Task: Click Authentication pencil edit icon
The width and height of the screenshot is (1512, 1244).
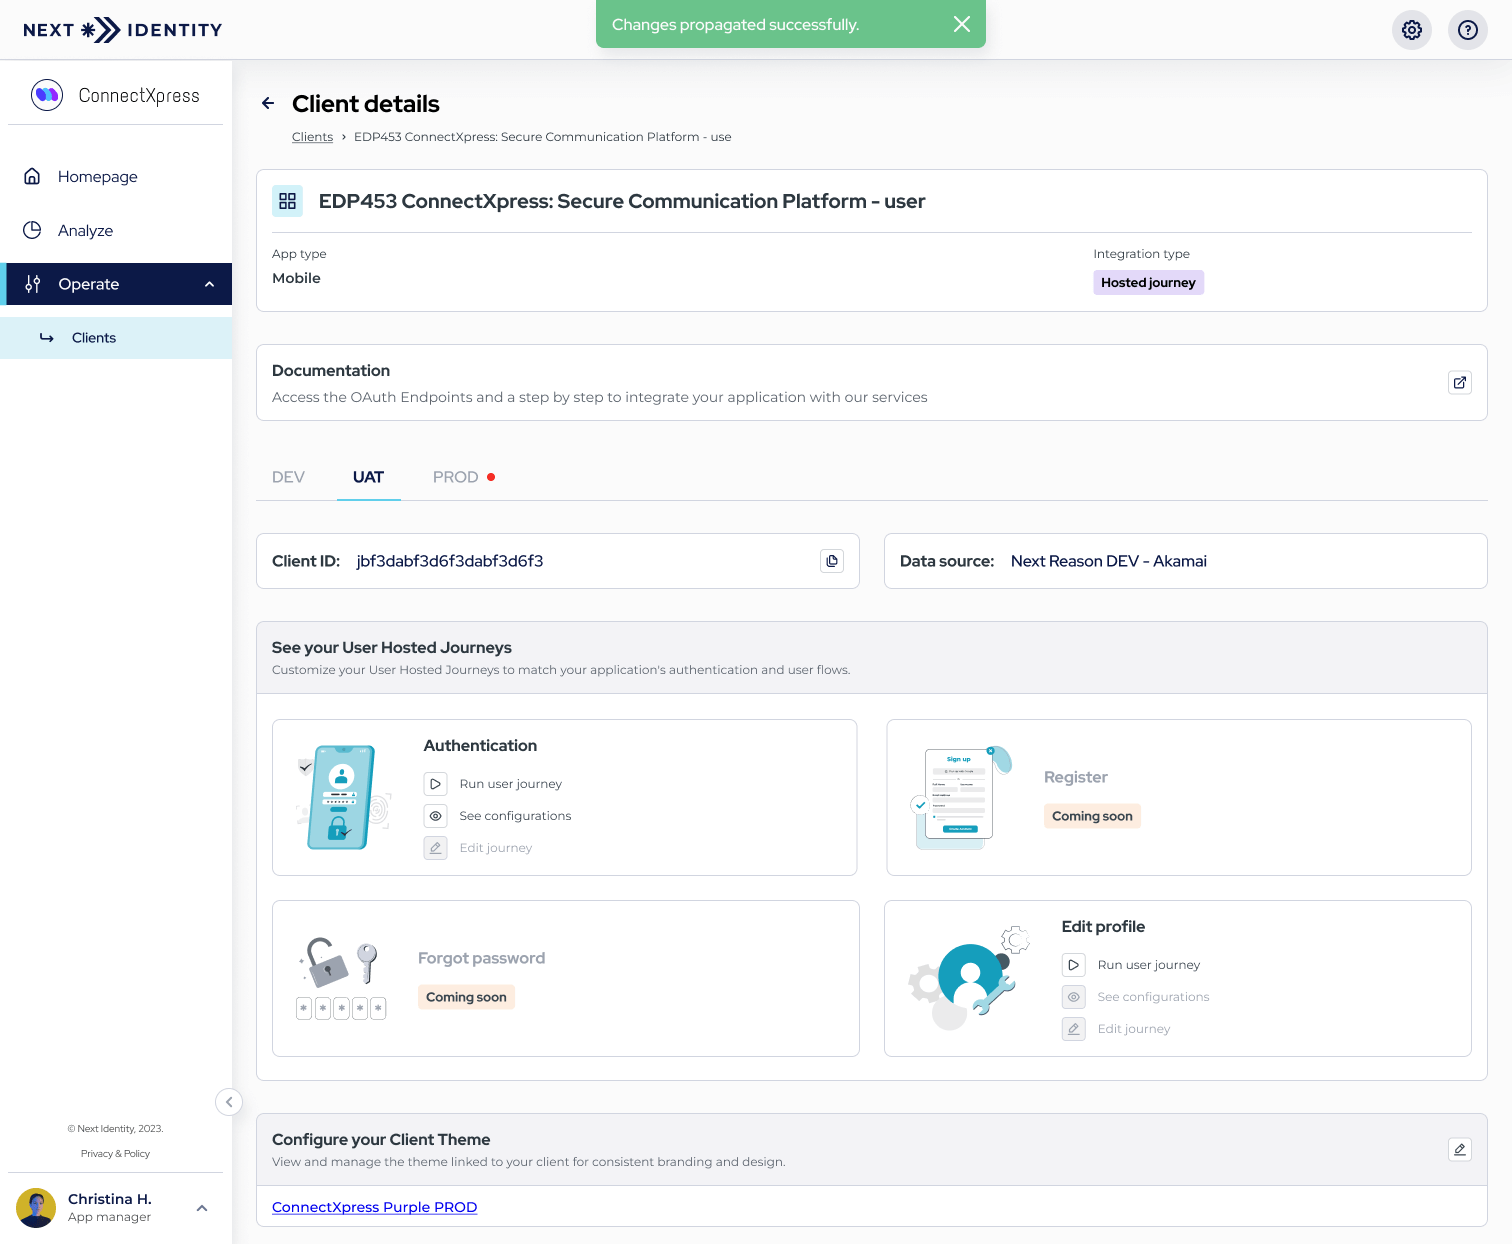Action: (435, 848)
